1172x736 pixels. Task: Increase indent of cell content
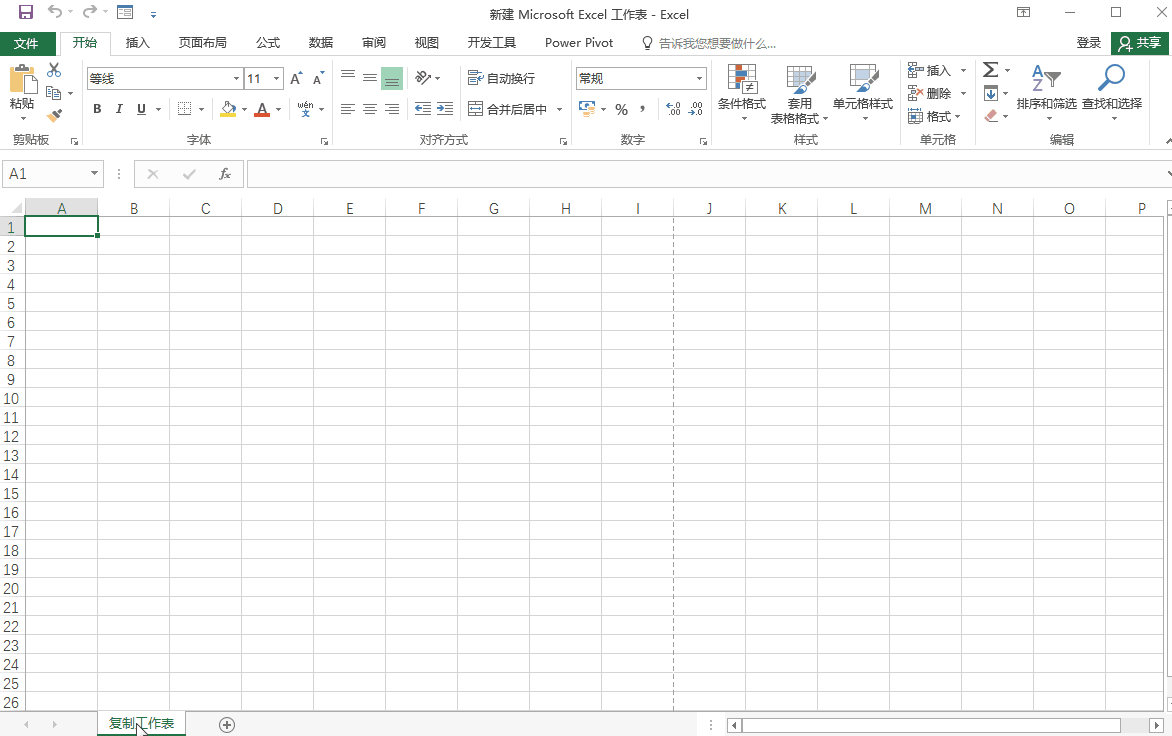coord(445,109)
